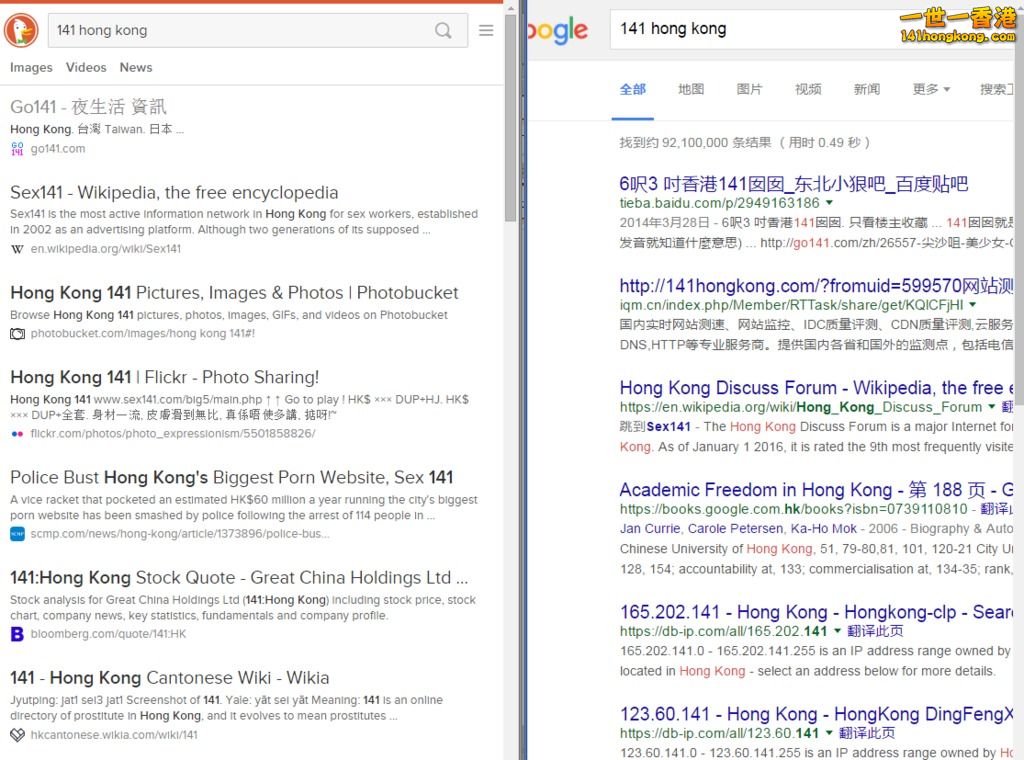Open dropdown arrow after first db-ip.com URL
Image resolution: width=1024 pixels, height=760 pixels.
[836, 631]
